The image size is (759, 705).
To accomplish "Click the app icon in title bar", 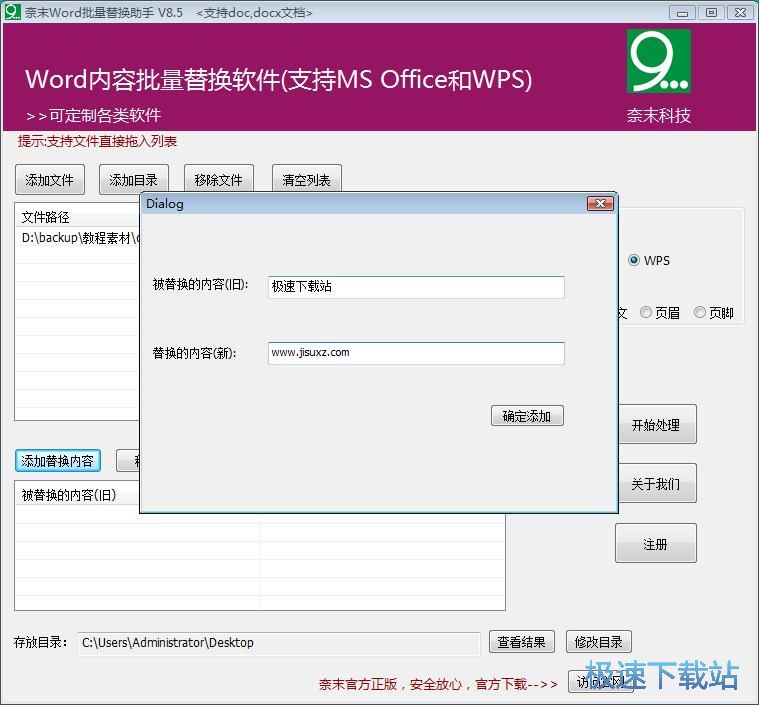I will 12,12.
